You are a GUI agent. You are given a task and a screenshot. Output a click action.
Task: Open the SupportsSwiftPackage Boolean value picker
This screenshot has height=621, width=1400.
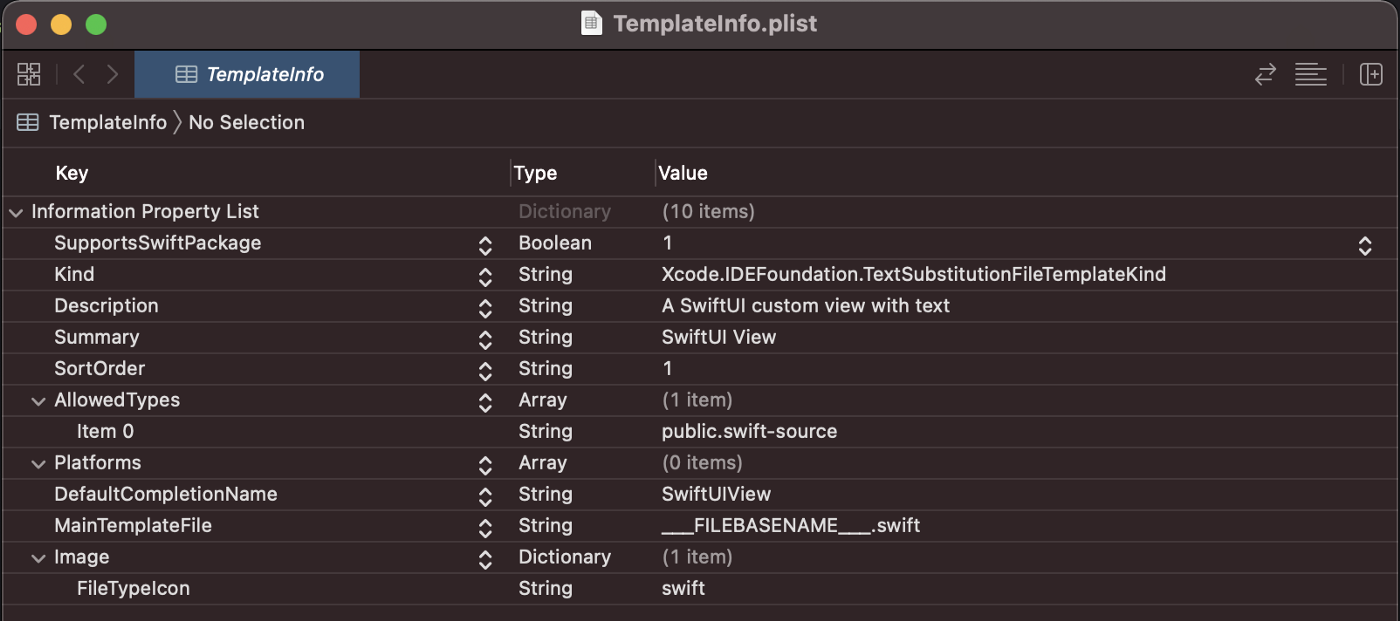tap(1365, 244)
